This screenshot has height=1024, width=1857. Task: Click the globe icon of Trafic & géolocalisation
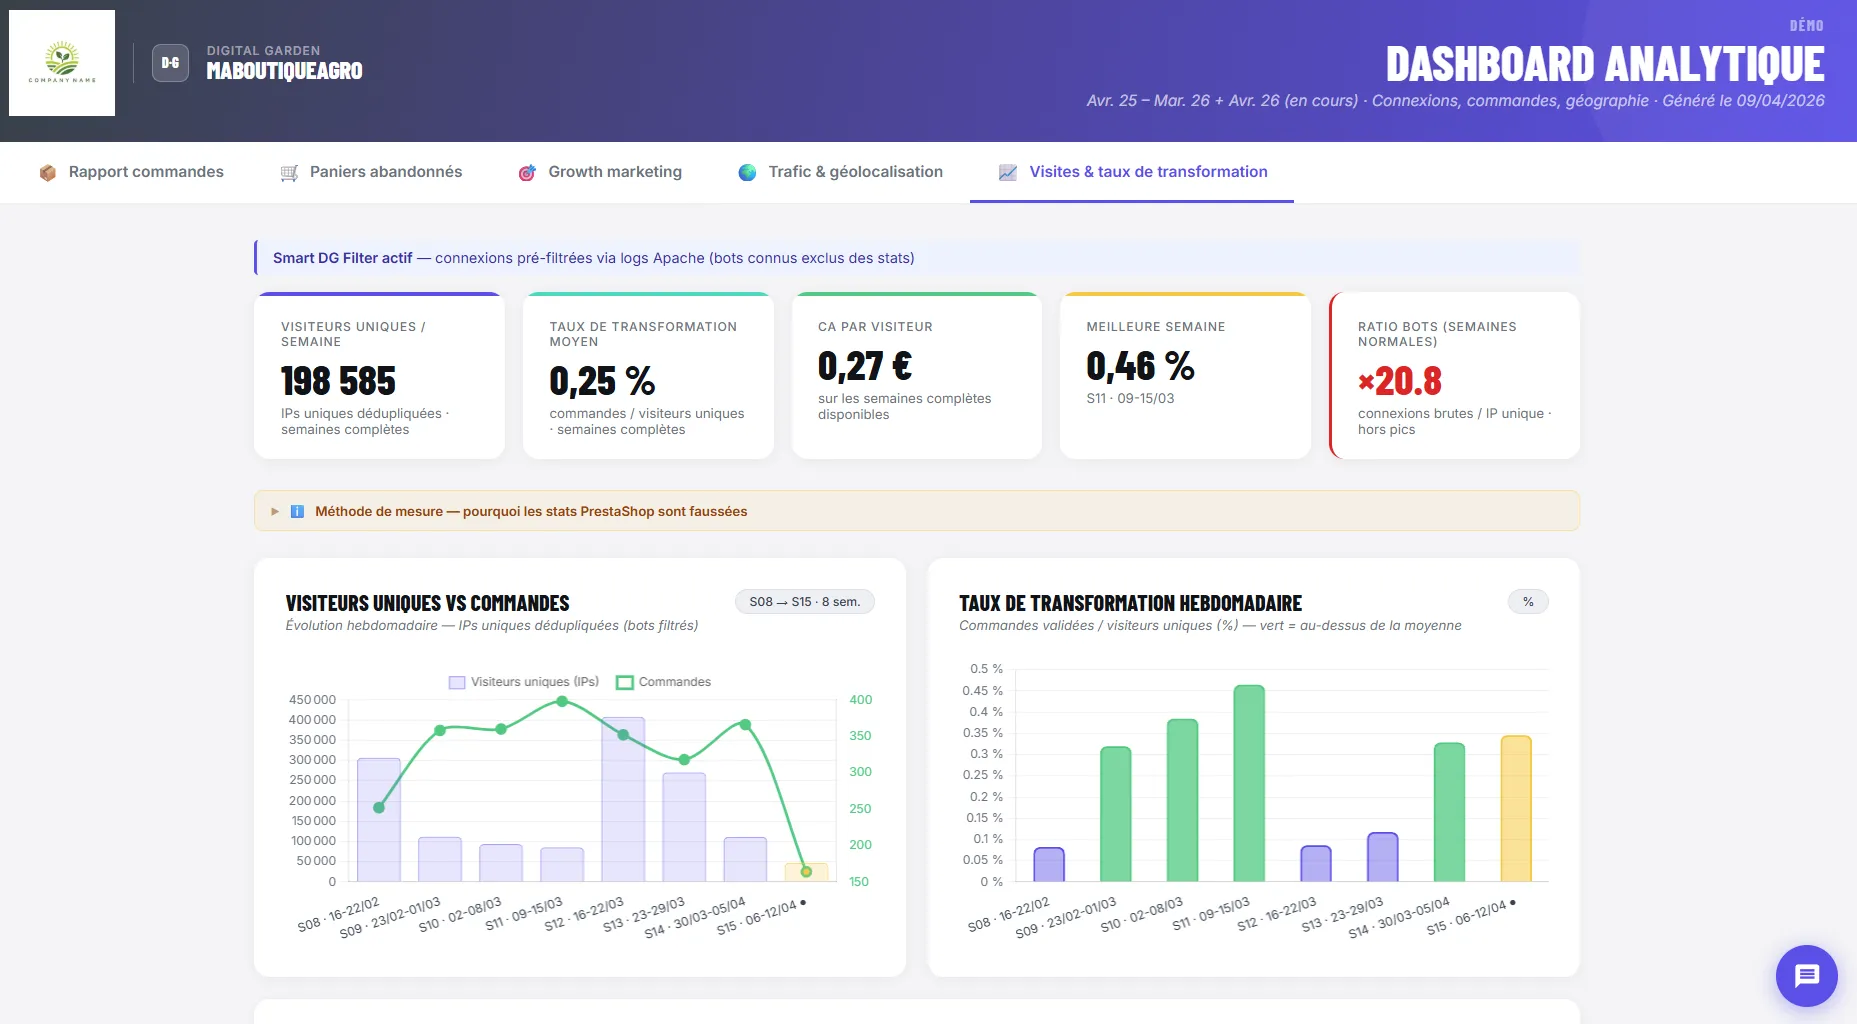[x=747, y=172]
